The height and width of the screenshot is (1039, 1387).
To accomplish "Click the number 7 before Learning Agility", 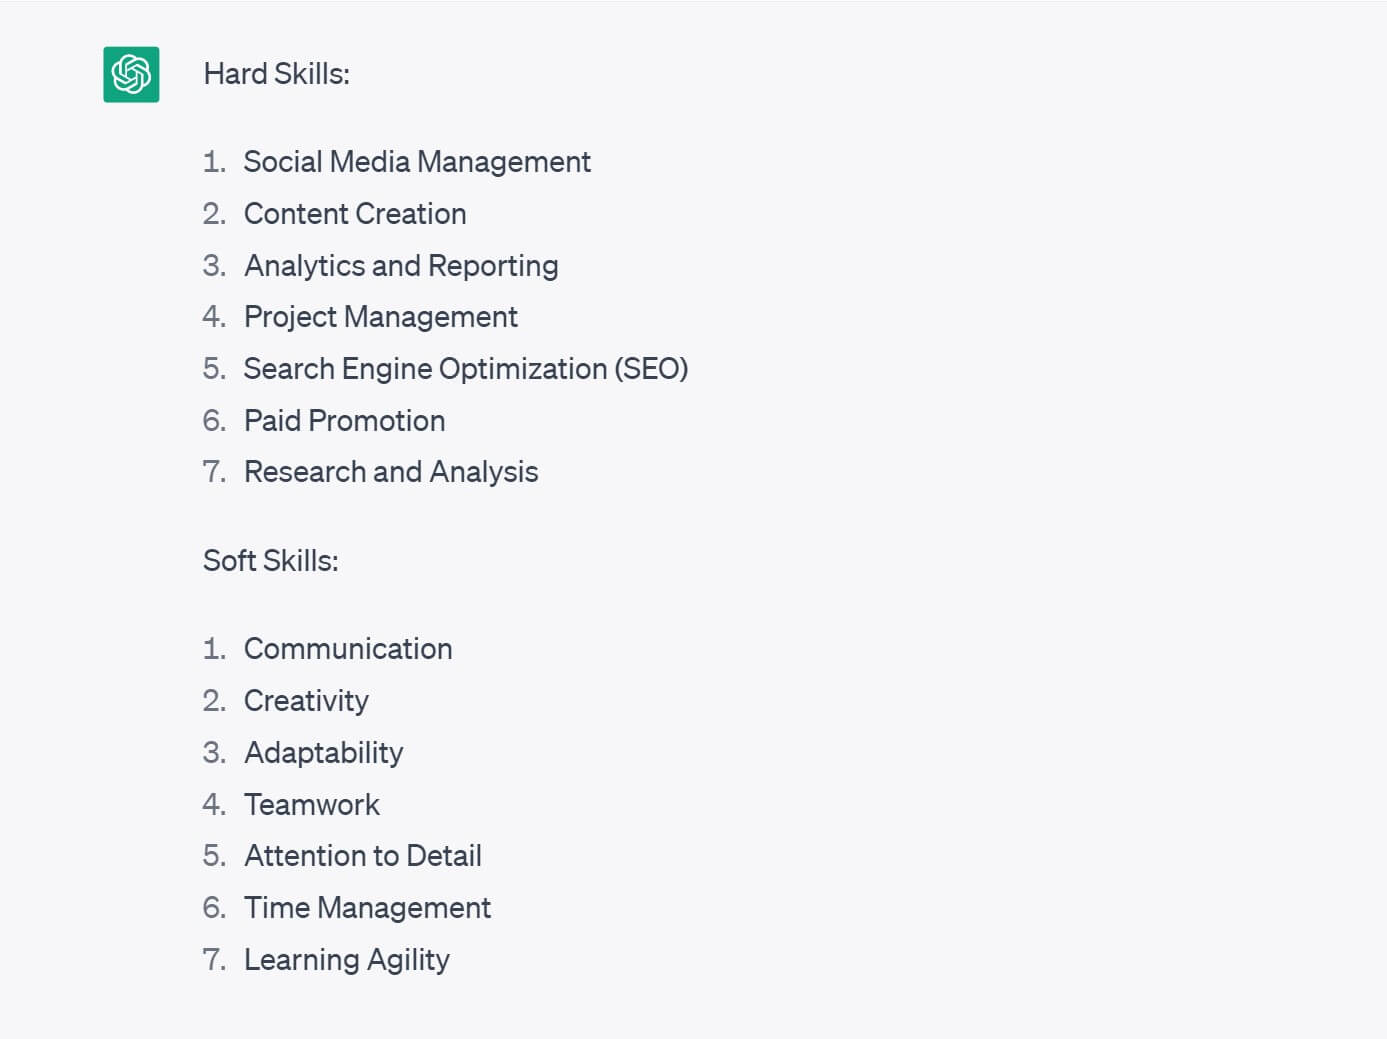I will [214, 960].
